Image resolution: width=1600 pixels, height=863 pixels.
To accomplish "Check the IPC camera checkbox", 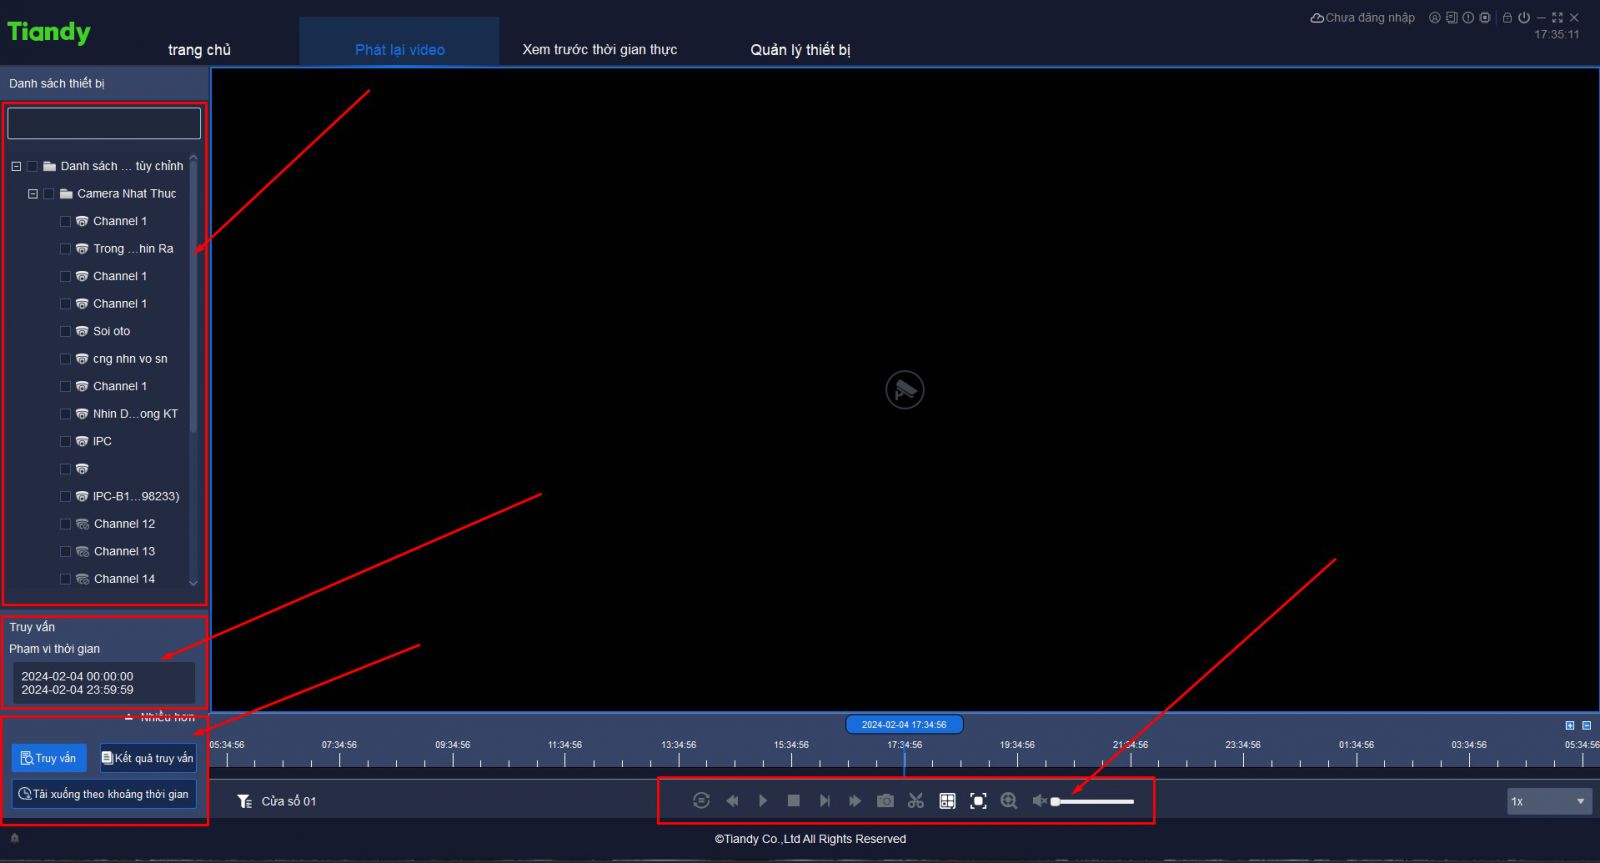I will tap(66, 441).
